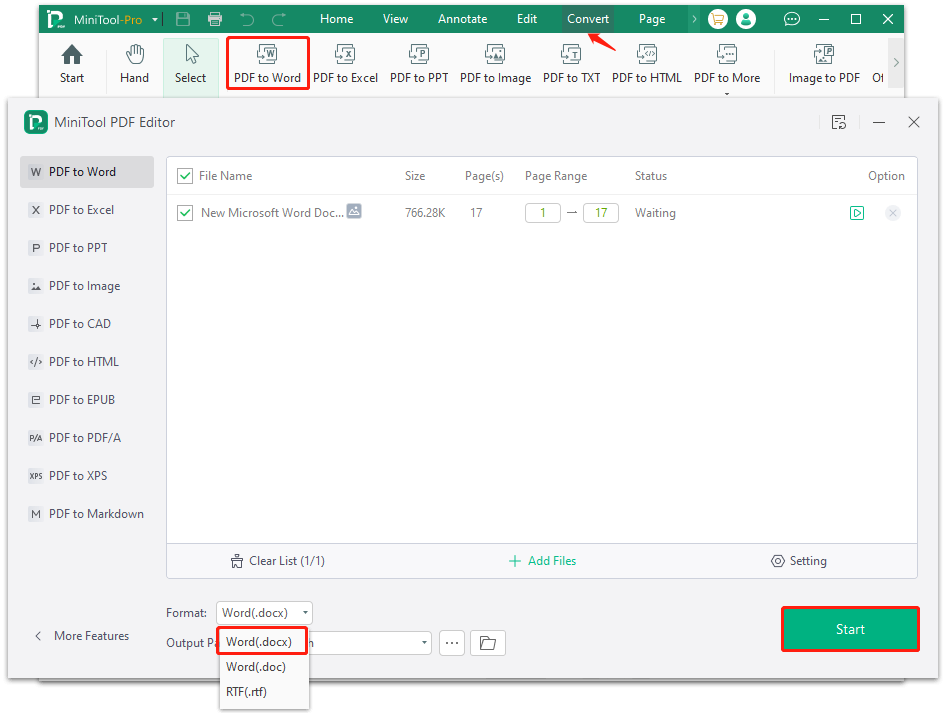Open the conversion task list icon in dialog
Screen dimensions: 944x716
839,122
